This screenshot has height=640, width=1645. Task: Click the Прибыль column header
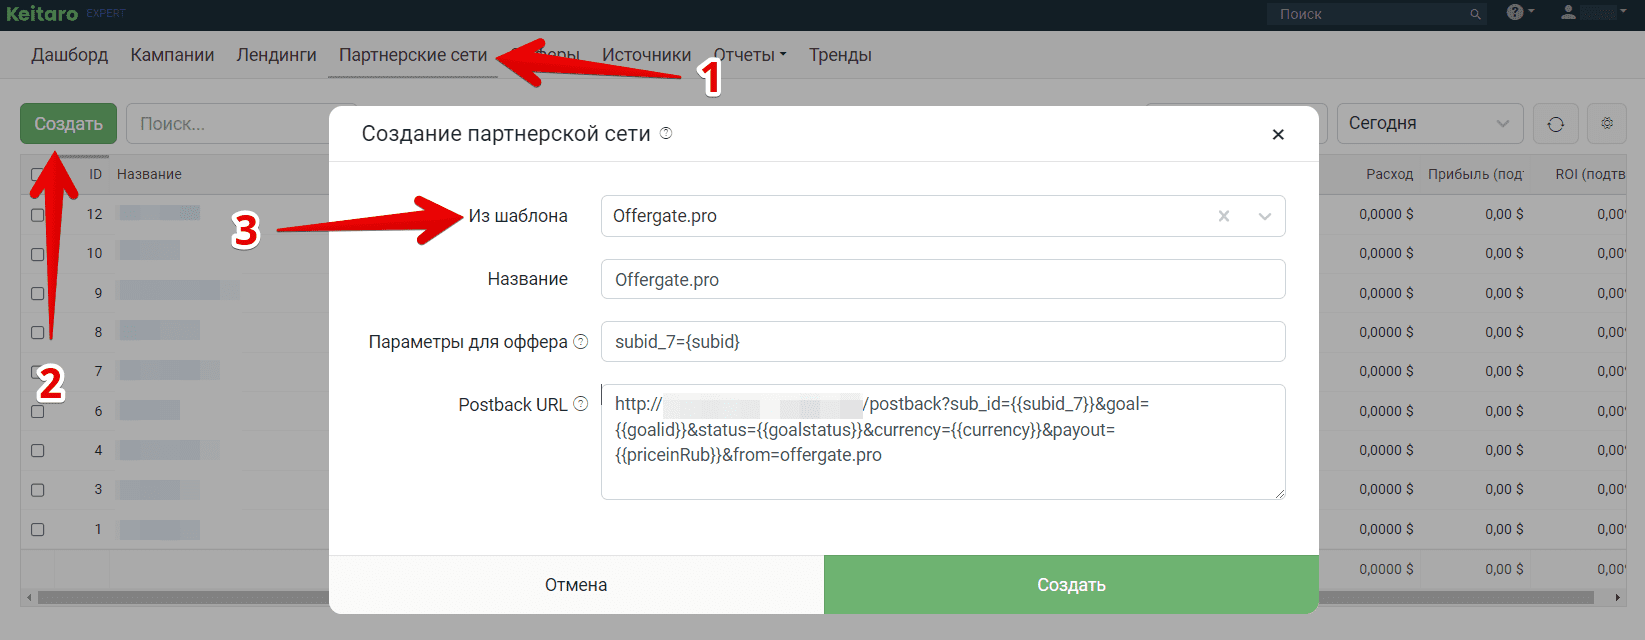click(x=1476, y=174)
